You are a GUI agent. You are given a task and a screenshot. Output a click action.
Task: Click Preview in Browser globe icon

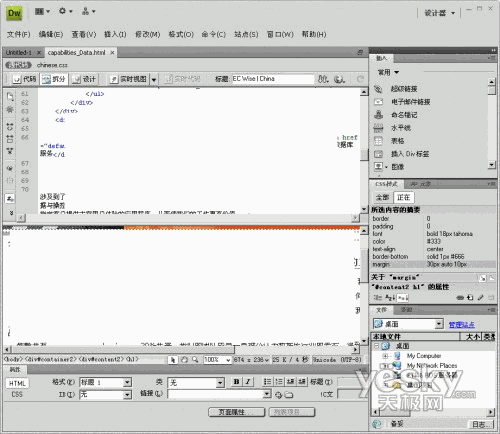pos(339,79)
